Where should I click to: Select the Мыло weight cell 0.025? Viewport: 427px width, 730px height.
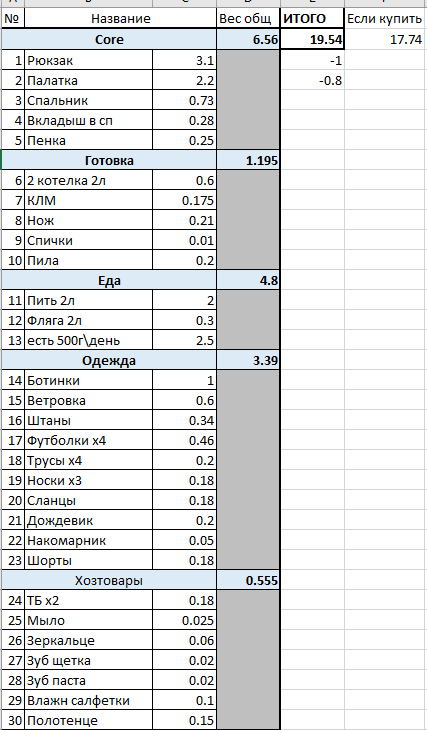[184, 621]
